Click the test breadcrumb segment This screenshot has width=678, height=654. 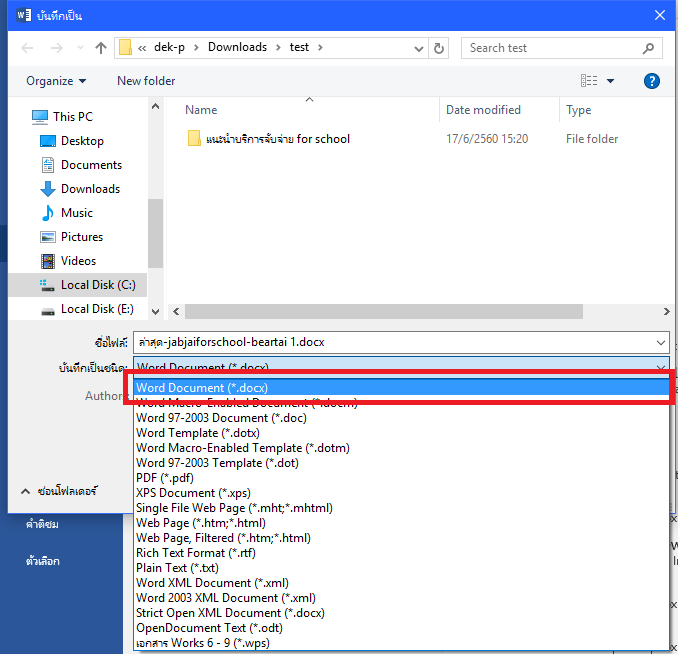pyautogui.click(x=299, y=47)
